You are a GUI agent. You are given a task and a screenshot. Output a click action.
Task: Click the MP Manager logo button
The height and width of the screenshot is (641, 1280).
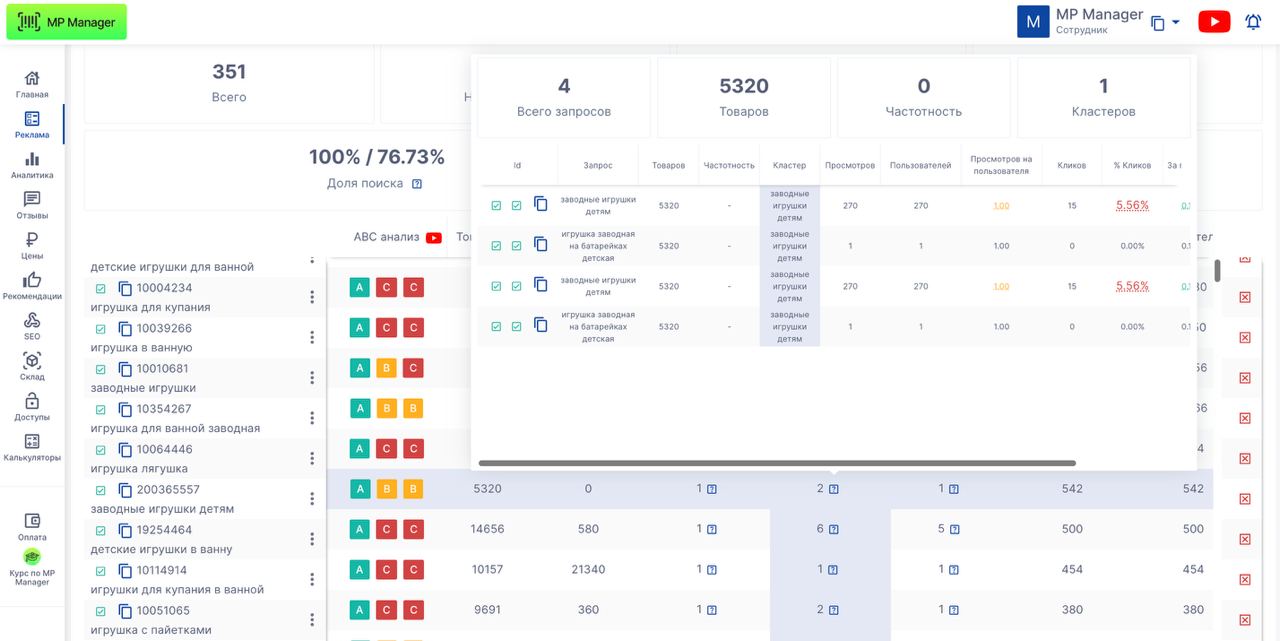[67, 22]
